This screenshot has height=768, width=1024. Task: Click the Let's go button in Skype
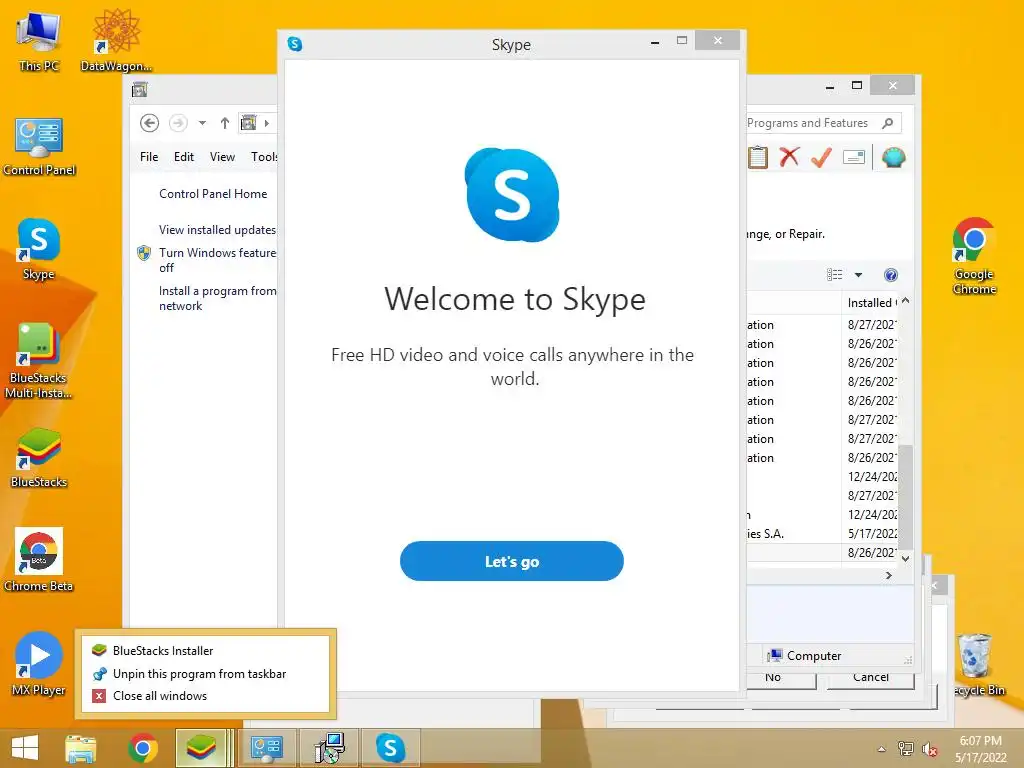[x=511, y=561]
